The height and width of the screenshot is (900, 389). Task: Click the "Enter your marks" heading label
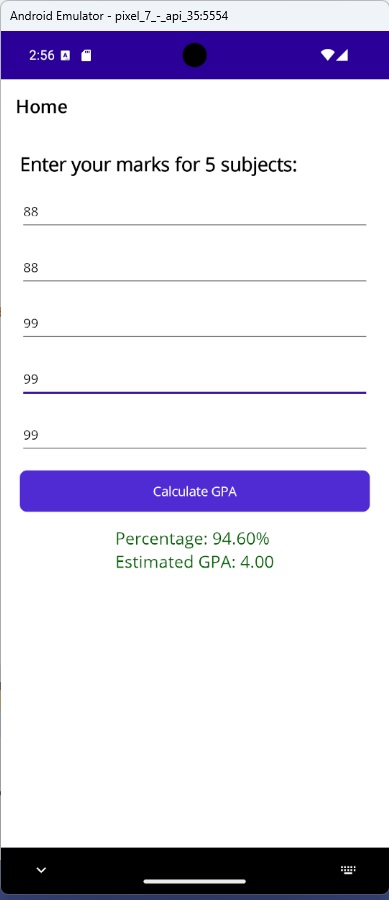[159, 165]
